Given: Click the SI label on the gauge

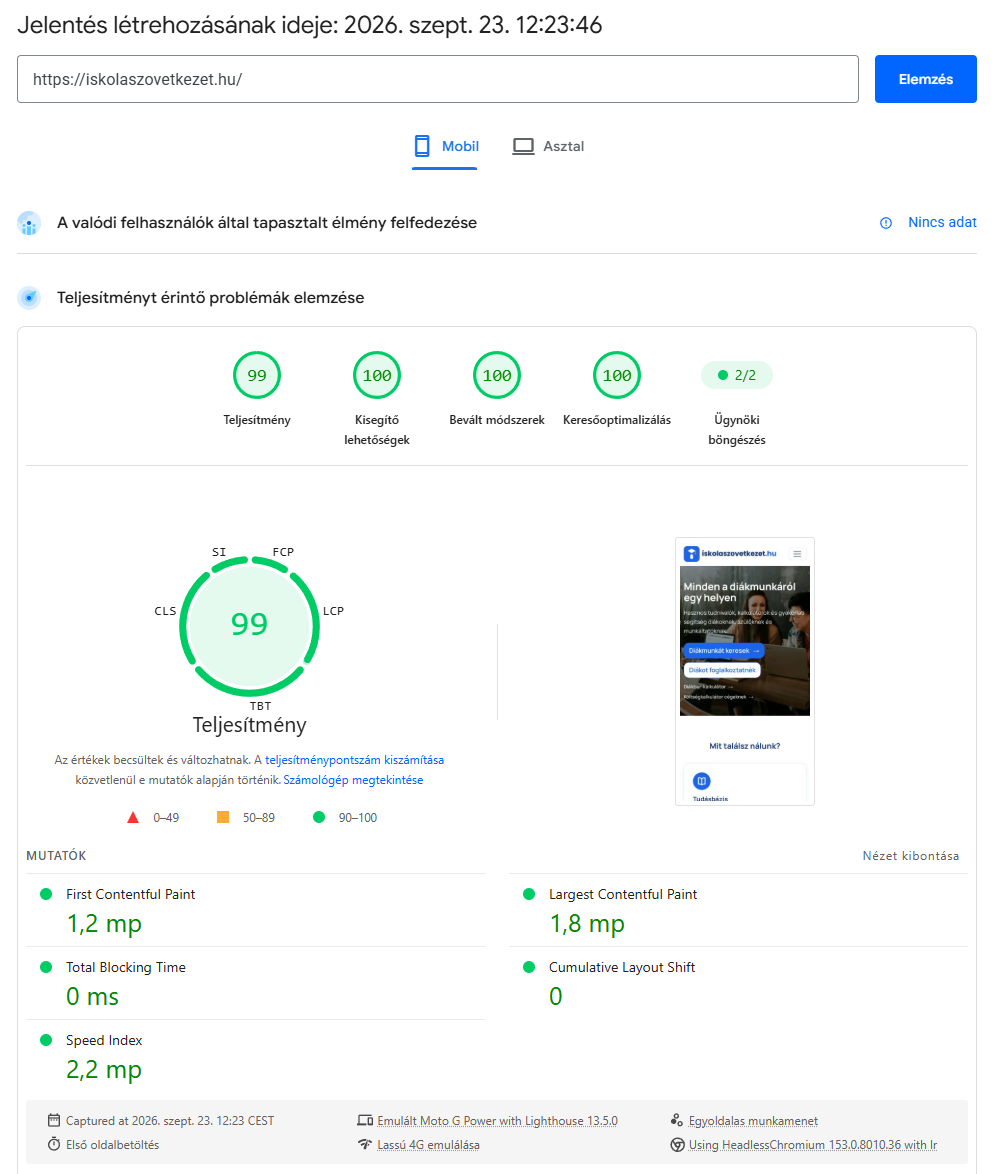Looking at the screenshot, I should click(219, 552).
